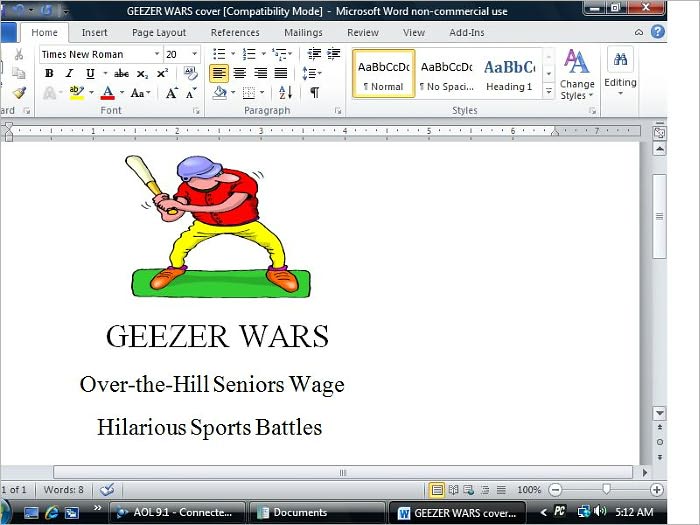Image resolution: width=700 pixels, height=525 pixels.
Task: Click the Cut scissors icon
Action: tap(19, 54)
